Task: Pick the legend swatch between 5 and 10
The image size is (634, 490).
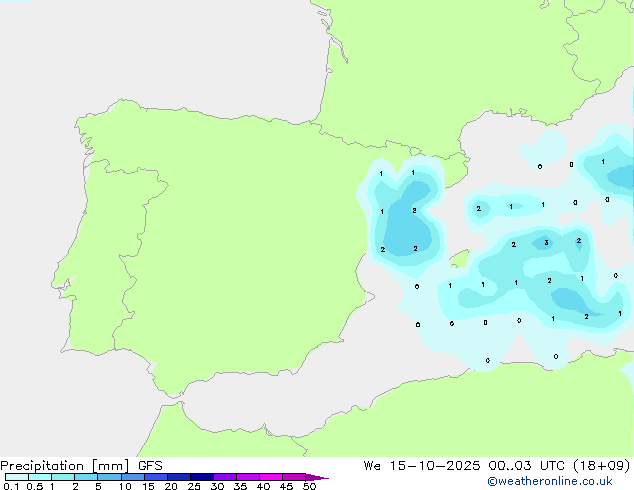Action: pos(109,477)
